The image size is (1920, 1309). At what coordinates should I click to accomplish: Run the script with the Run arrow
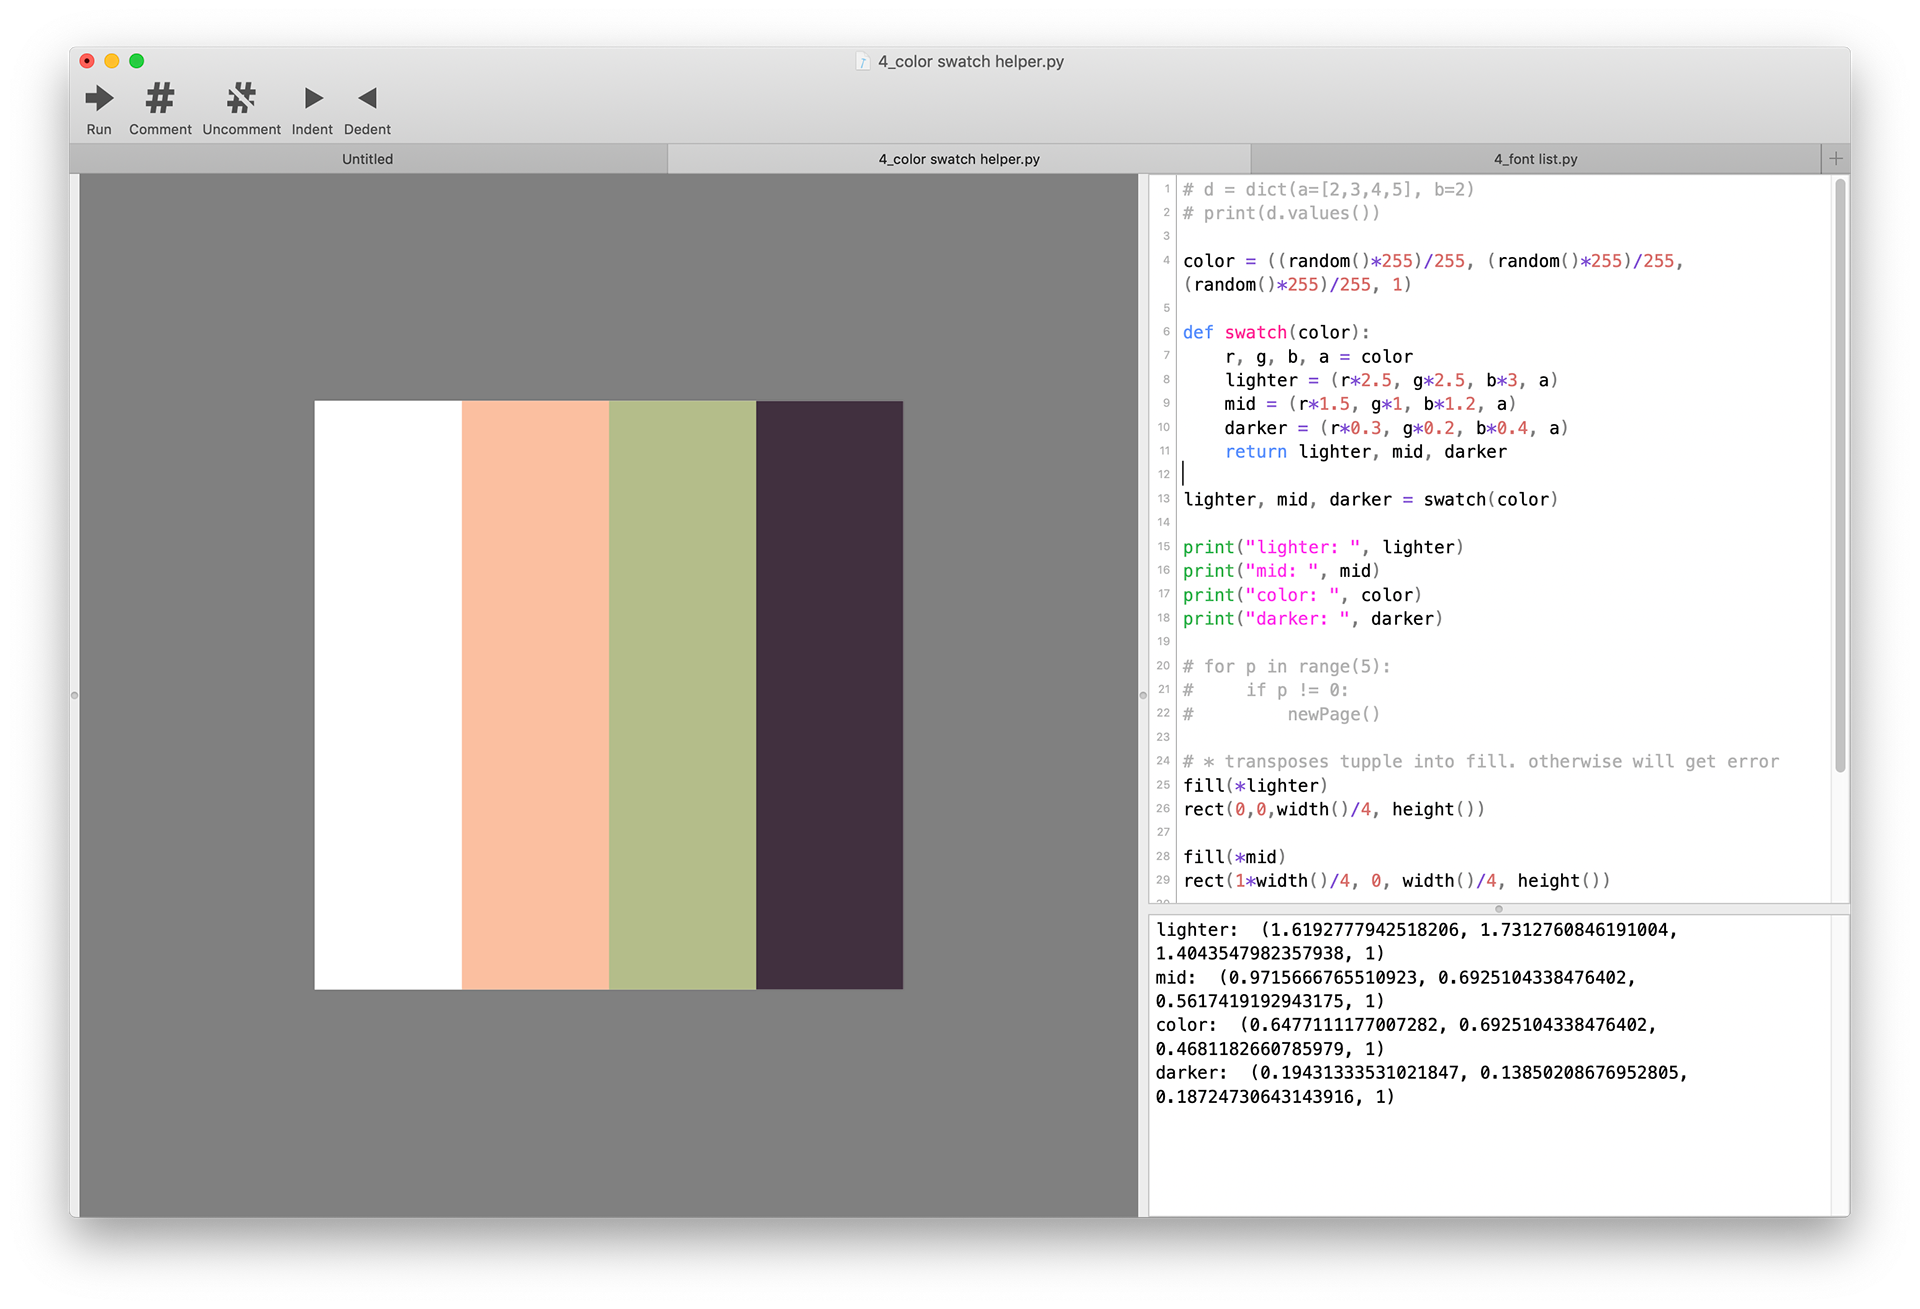point(99,99)
